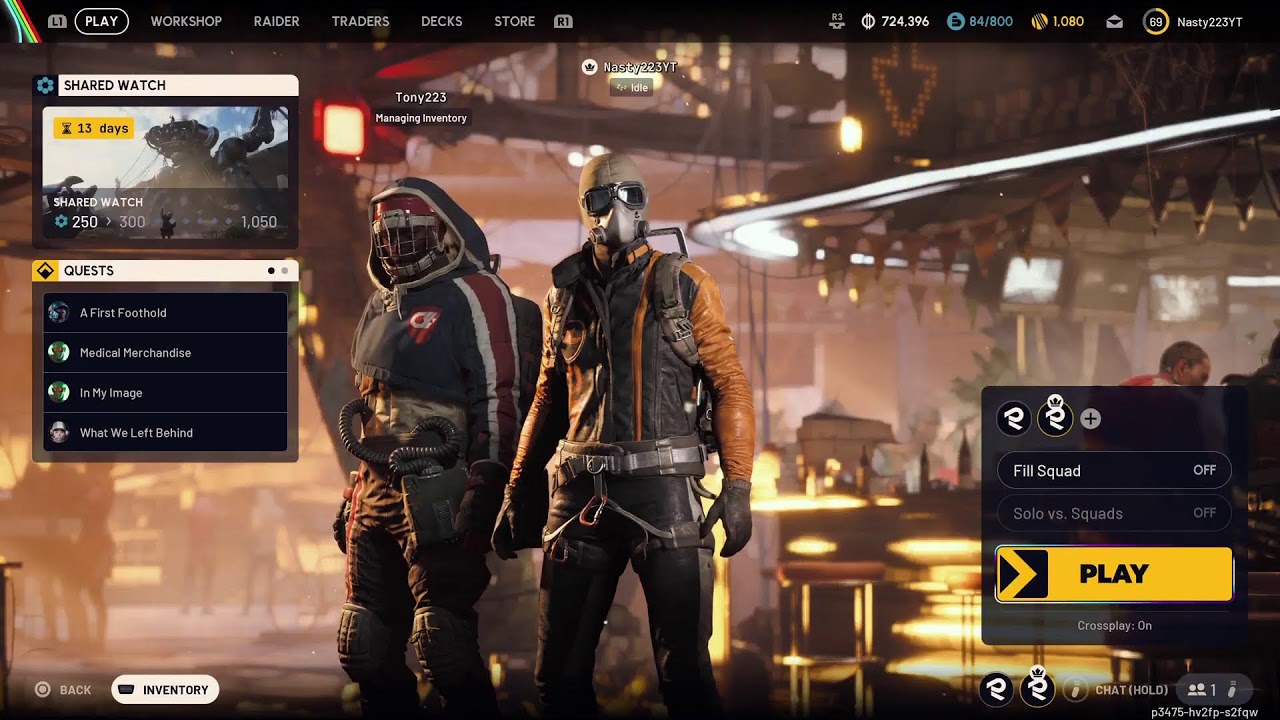Toggle Fill Squad option

coord(1114,471)
